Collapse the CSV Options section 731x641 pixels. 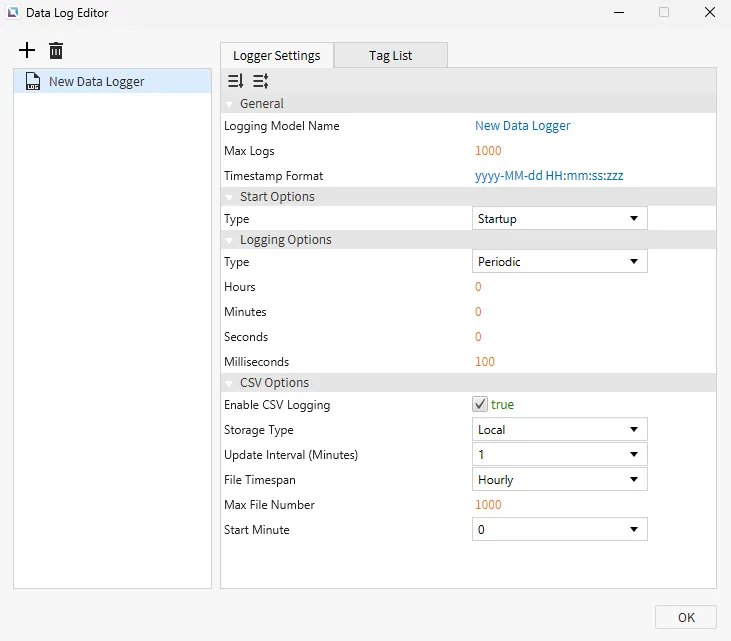229,383
